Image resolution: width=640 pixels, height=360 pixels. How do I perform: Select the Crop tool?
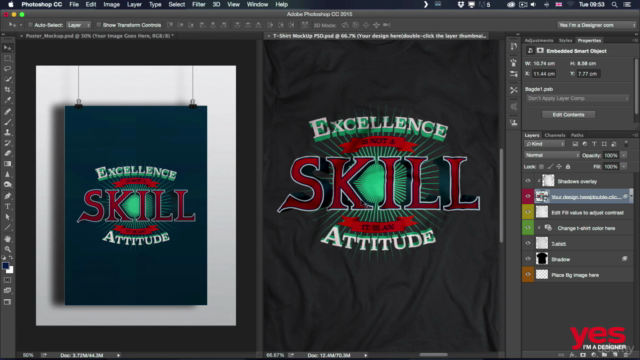7,90
